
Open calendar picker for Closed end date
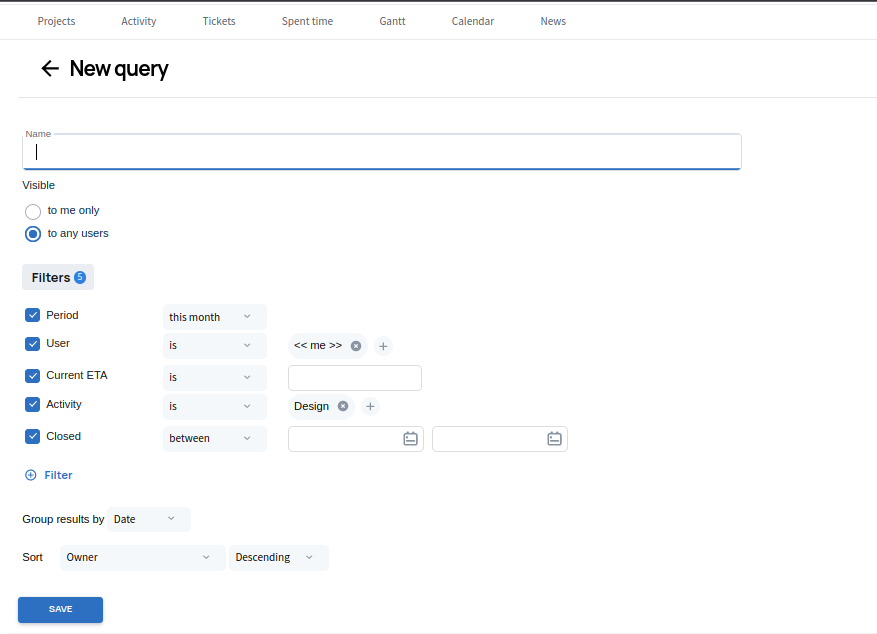point(554,438)
